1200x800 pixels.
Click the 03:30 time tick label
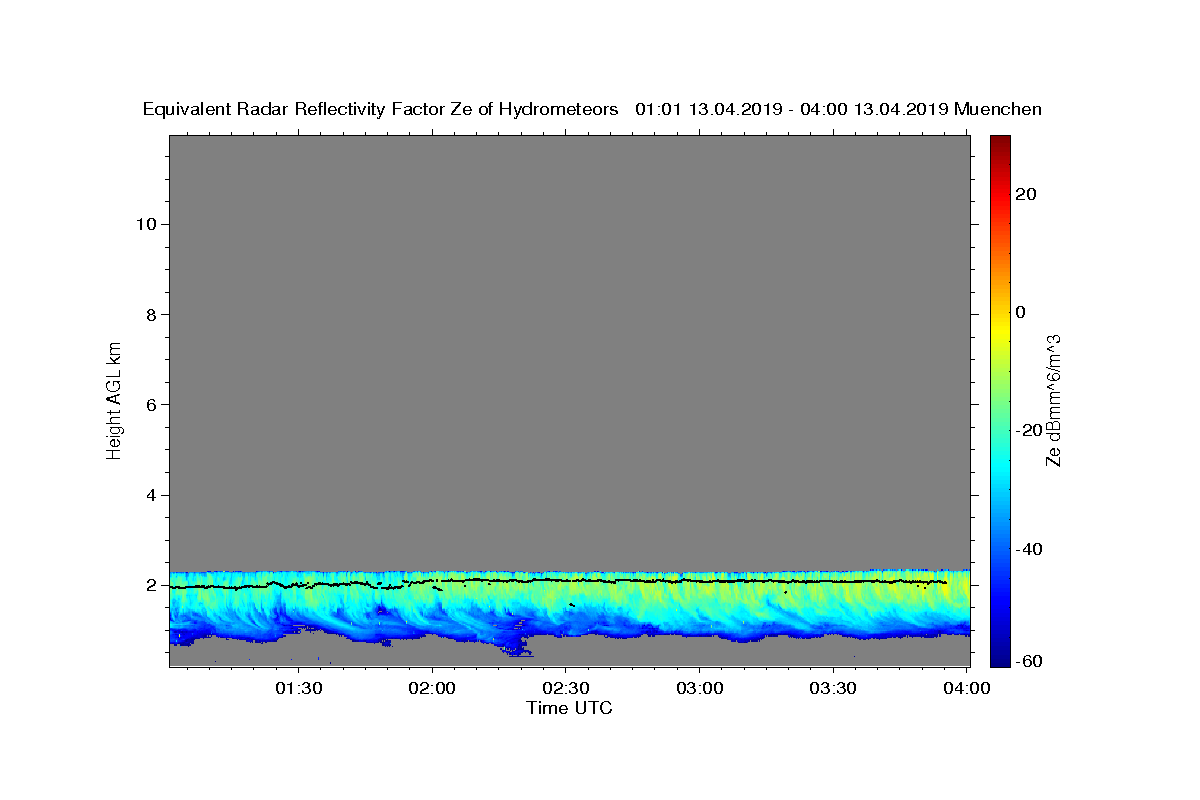(832, 688)
